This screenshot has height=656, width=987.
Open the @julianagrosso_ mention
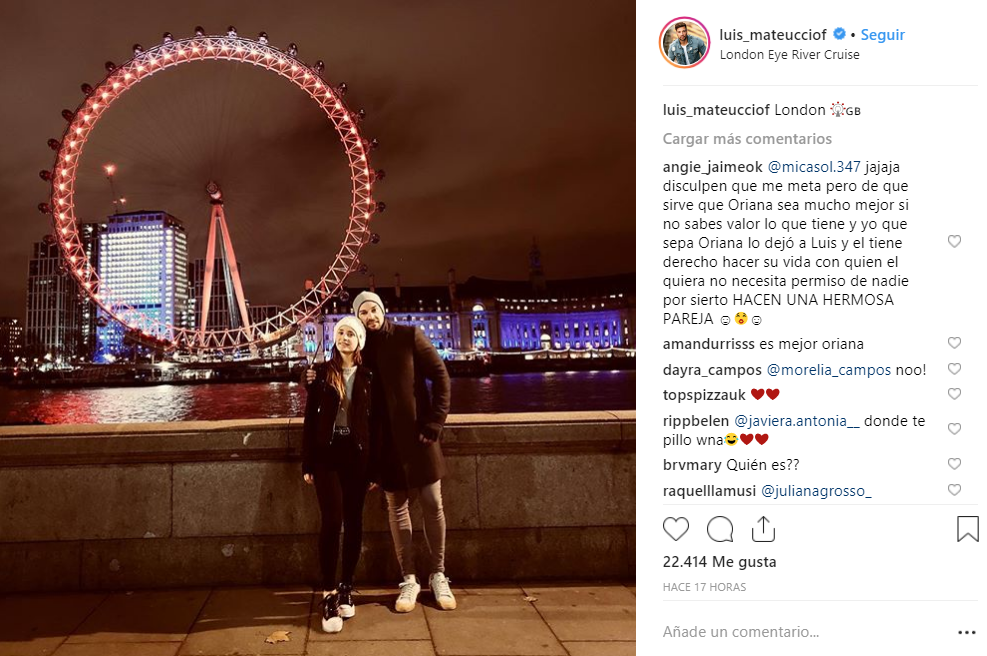click(x=816, y=491)
